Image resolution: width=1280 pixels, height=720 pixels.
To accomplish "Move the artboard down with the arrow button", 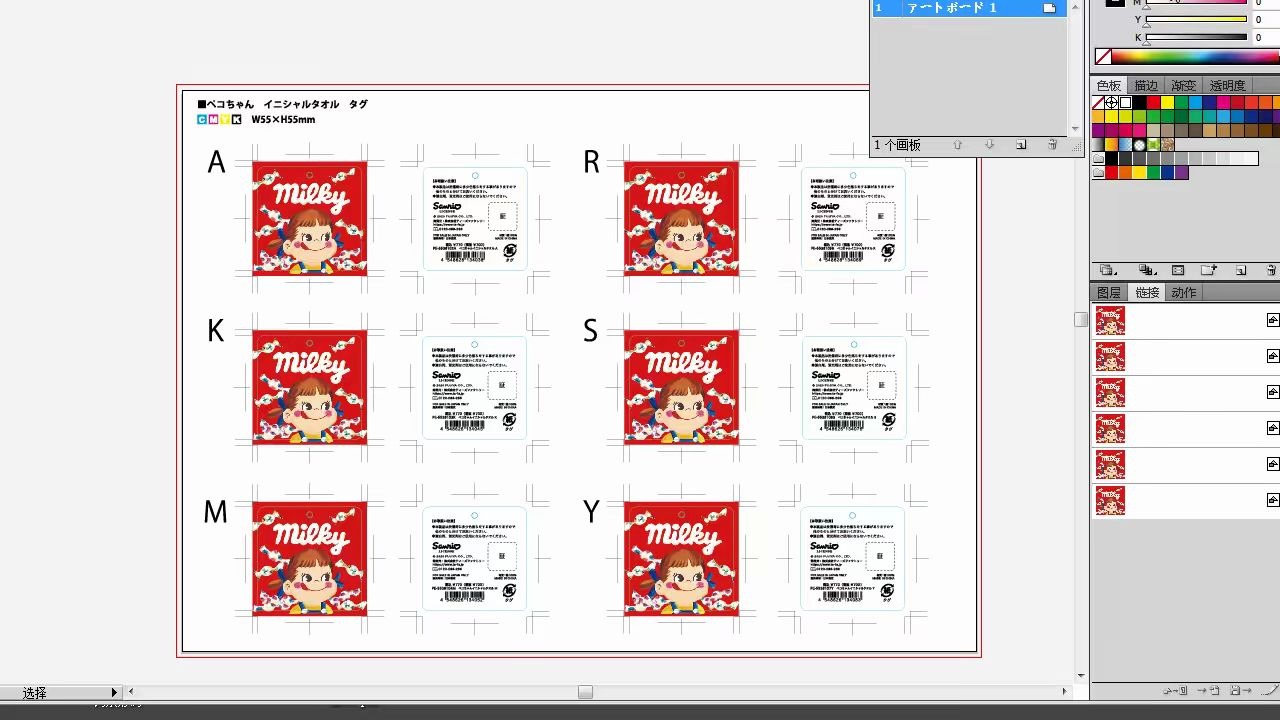I will pyautogui.click(x=987, y=144).
